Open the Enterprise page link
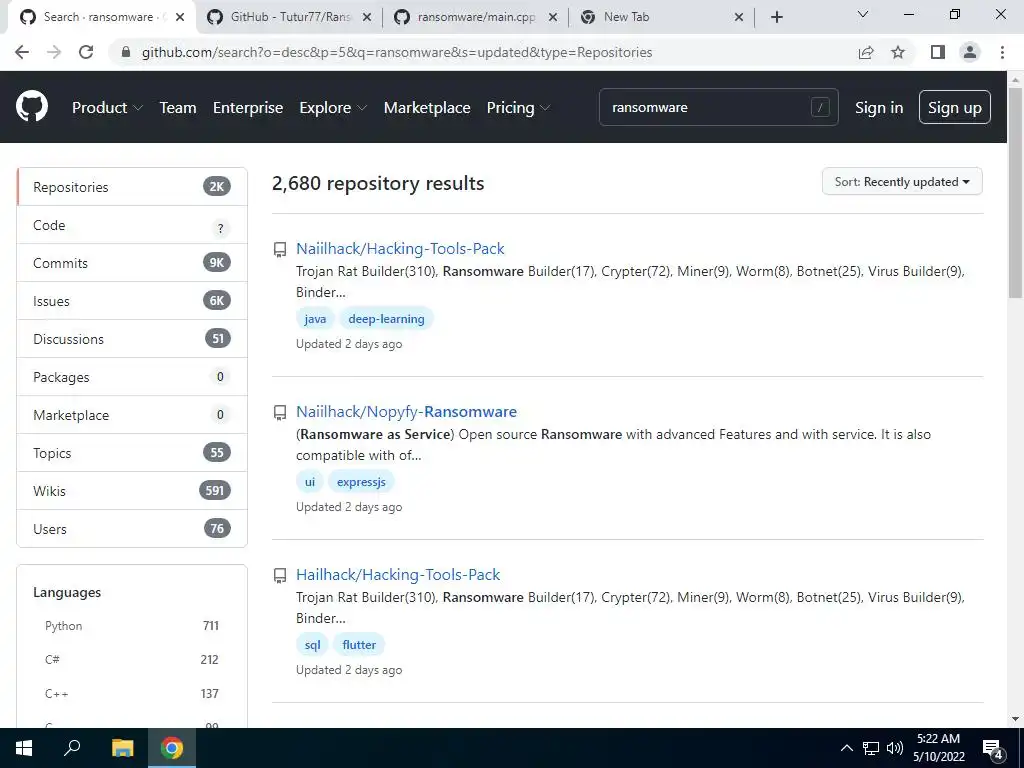Viewport: 1024px width, 768px height. pyautogui.click(x=248, y=108)
